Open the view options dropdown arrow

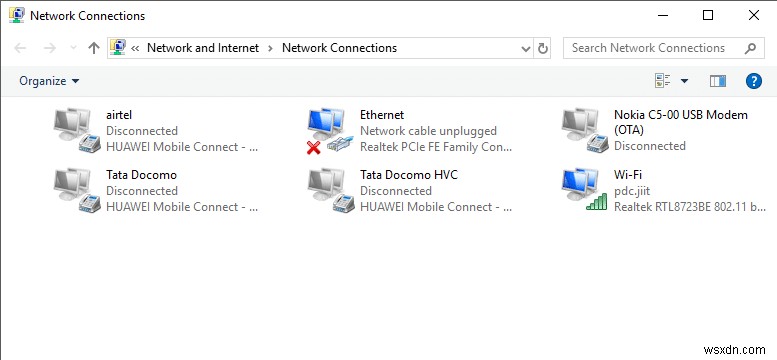coord(684,81)
